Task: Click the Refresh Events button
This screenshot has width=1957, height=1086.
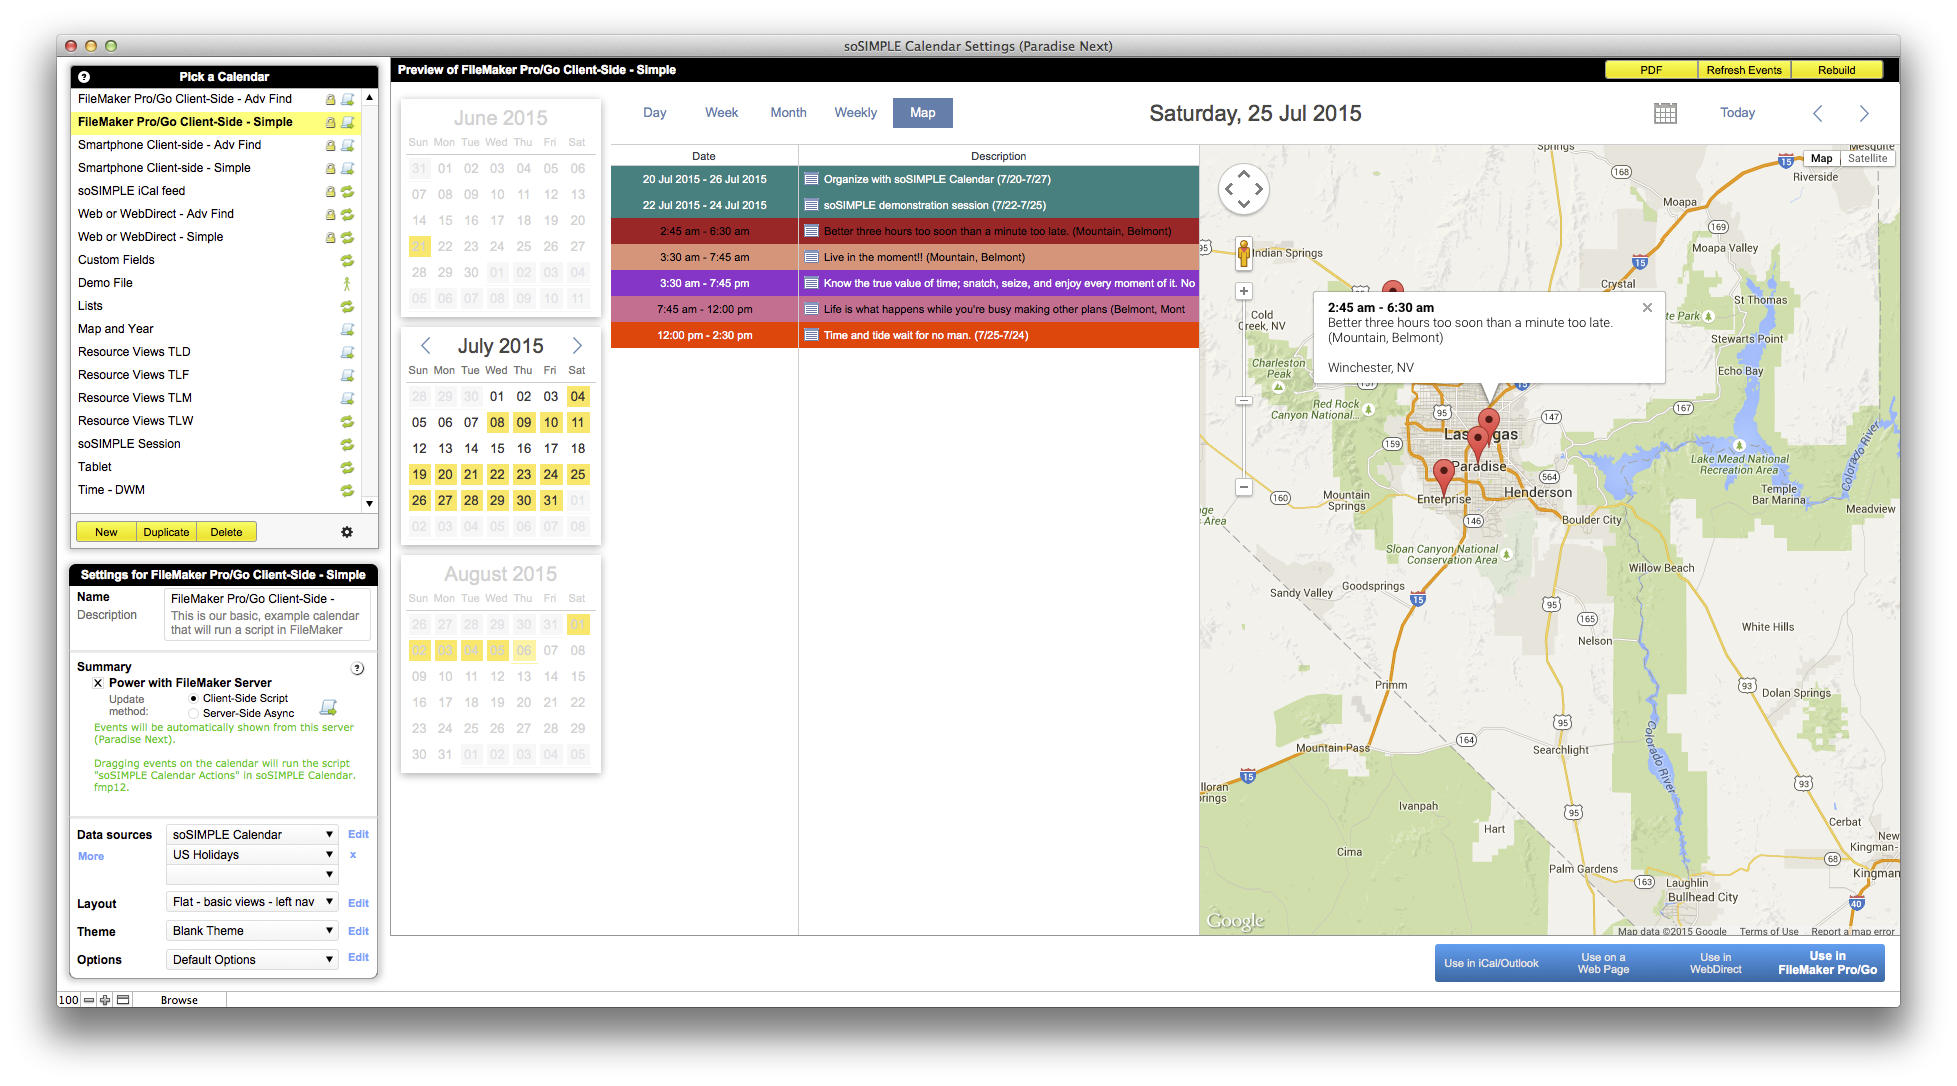Action: click(x=1743, y=70)
